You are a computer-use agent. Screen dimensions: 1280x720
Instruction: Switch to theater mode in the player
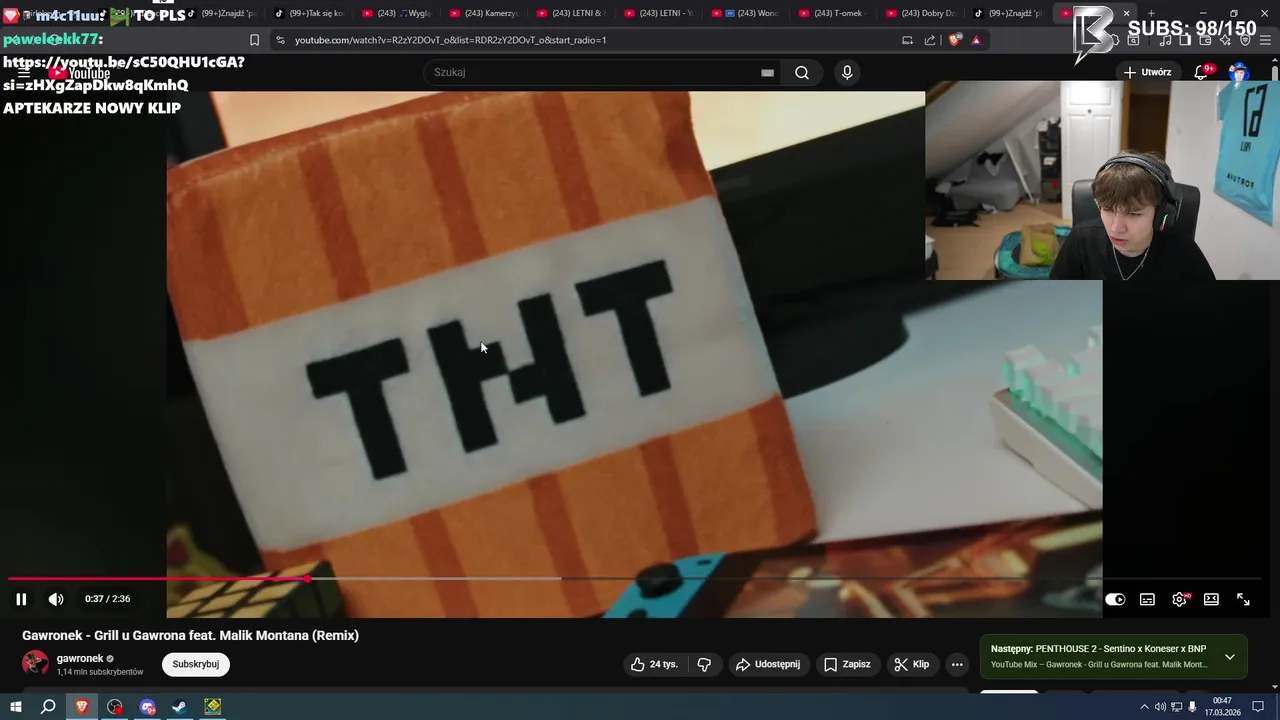(x=1211, y=599)
